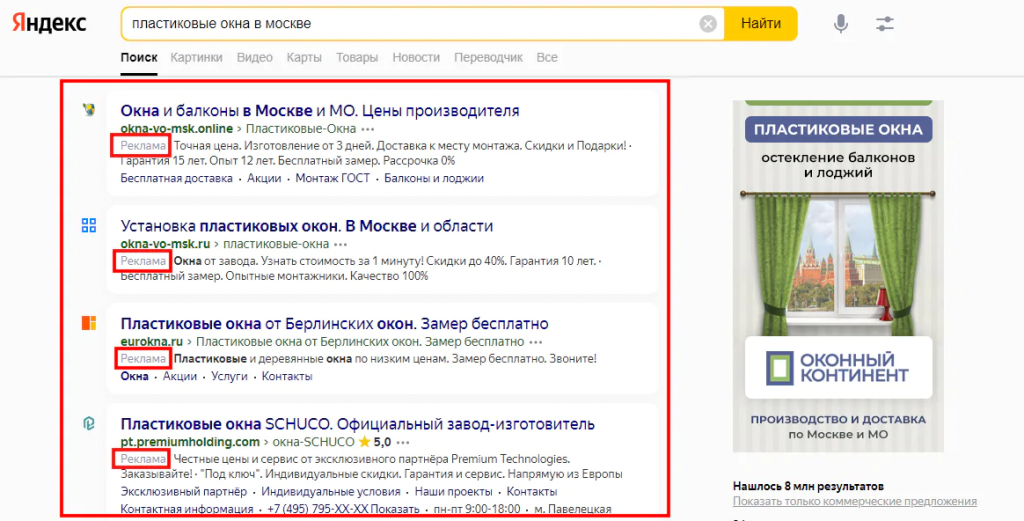The height and width of the screenshot is (521, 1024).
Task: Open Контакты sitelink under eurokna.ru
Action: coord(287,376)
